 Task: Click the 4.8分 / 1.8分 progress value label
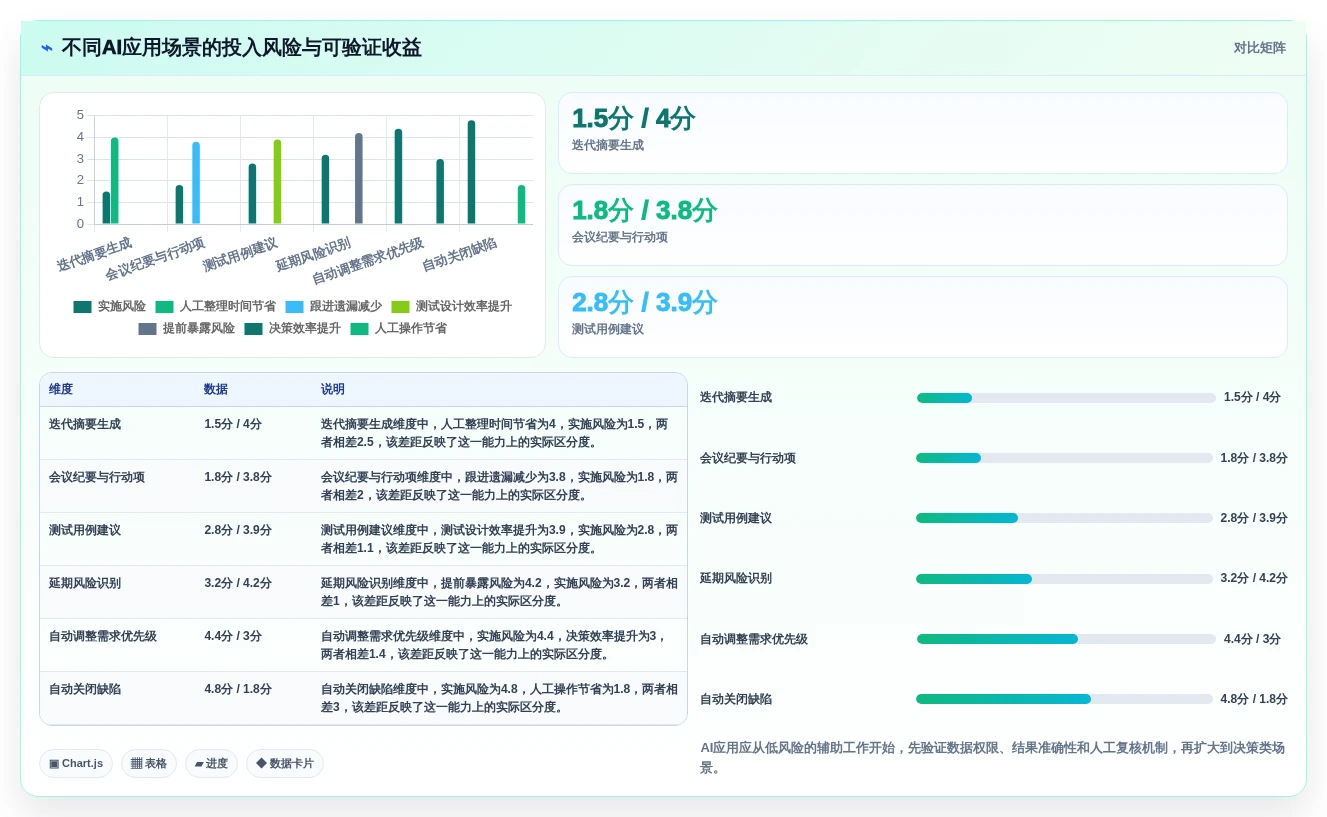click(1254, 699)
